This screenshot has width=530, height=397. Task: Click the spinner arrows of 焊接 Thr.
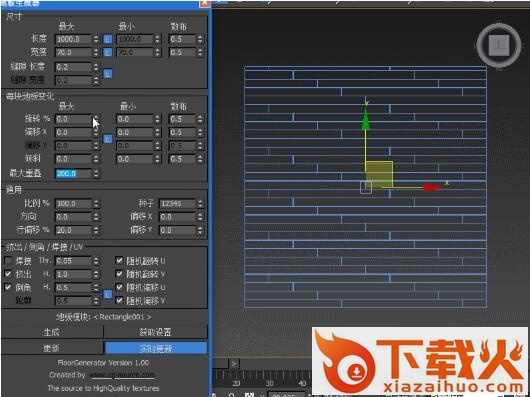coord(96,261)
